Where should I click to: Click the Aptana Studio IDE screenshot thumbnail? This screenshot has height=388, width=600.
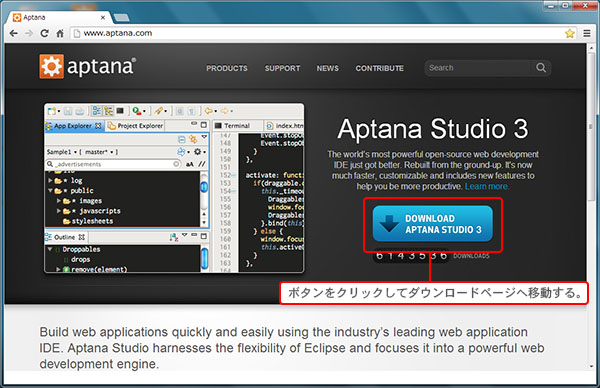coord(174,188)
